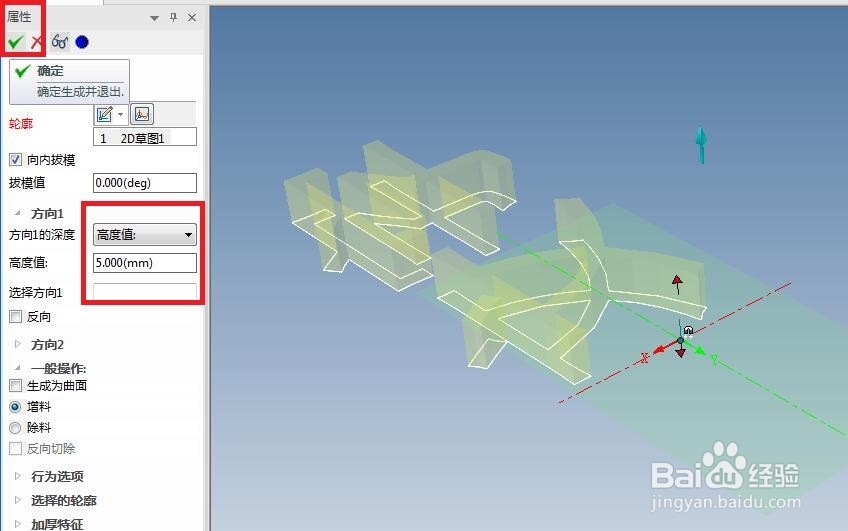Click the cyan up arrow in viewport

pos(701,145)
